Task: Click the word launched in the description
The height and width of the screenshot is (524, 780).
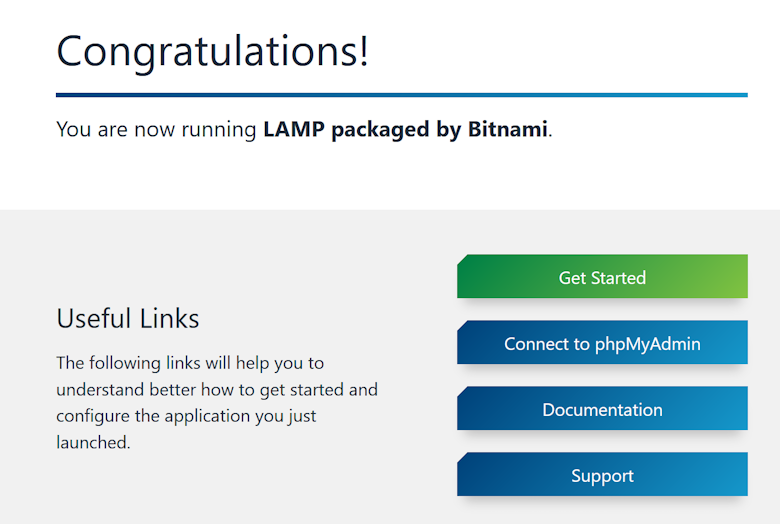Action: pos(92,442)
